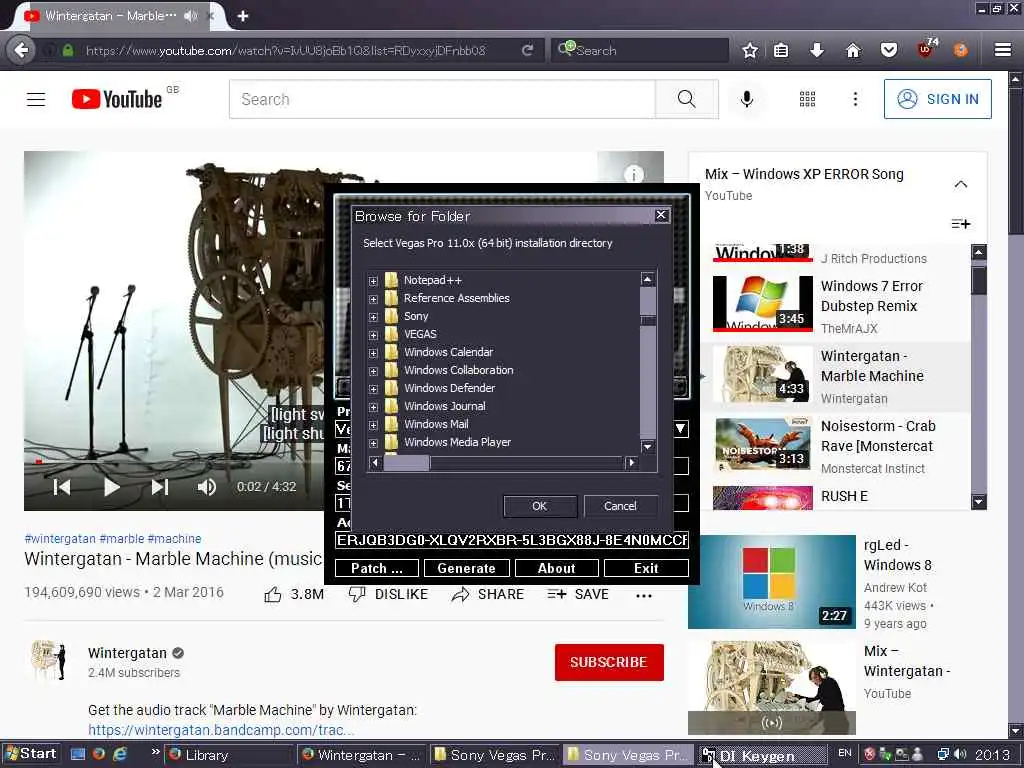The image size is (1024, 768).
Task: Open the Firefox hamburger menu
Action: pos(1003,50)
